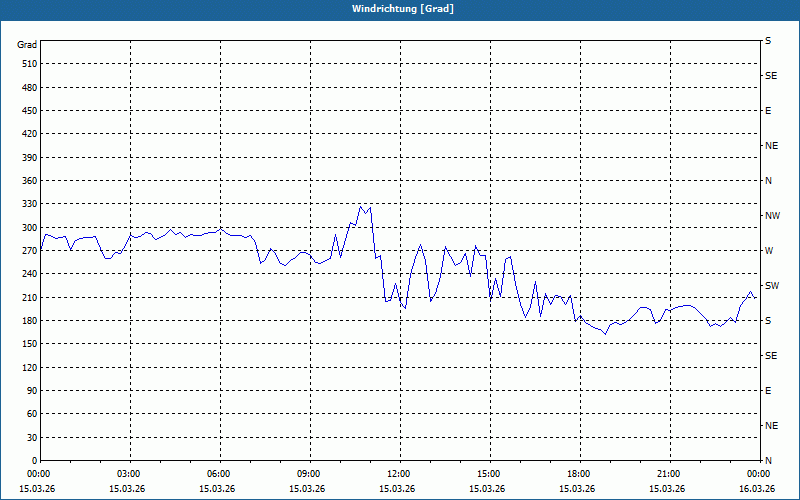Image resolution: width=800 pixels, height=500 pixels.
Task: Pick the 18:00 time label
Action: (x=577, y=474)
